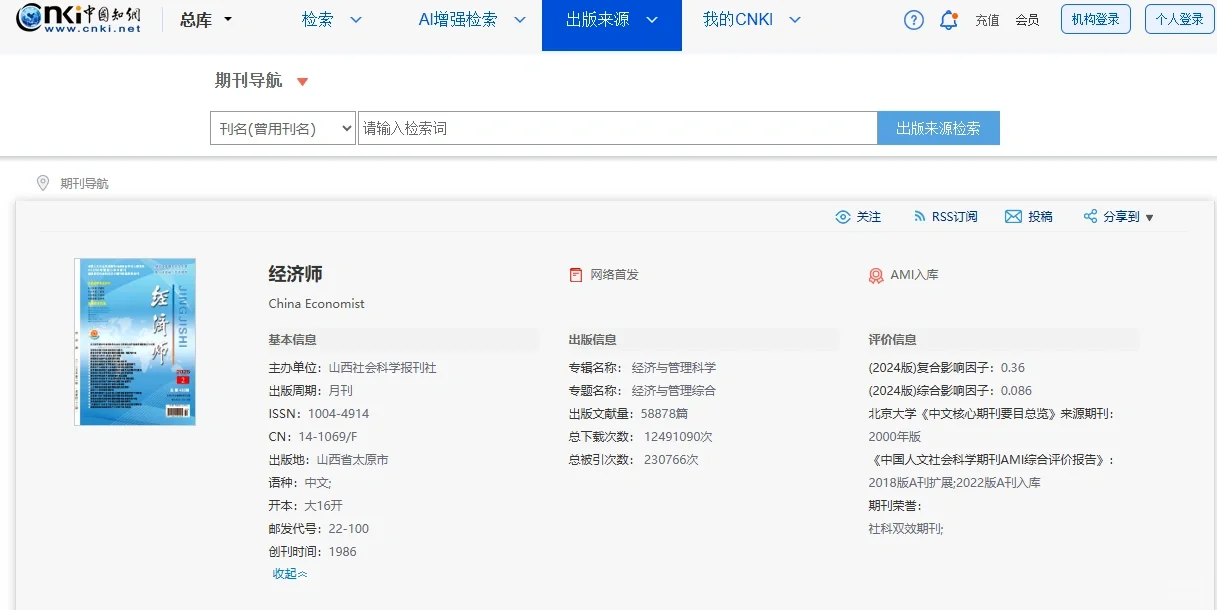1217x610 pixels.
Task: Click the 专辑名称 value 经济与管理科学
Action: (x=674, y=368)
